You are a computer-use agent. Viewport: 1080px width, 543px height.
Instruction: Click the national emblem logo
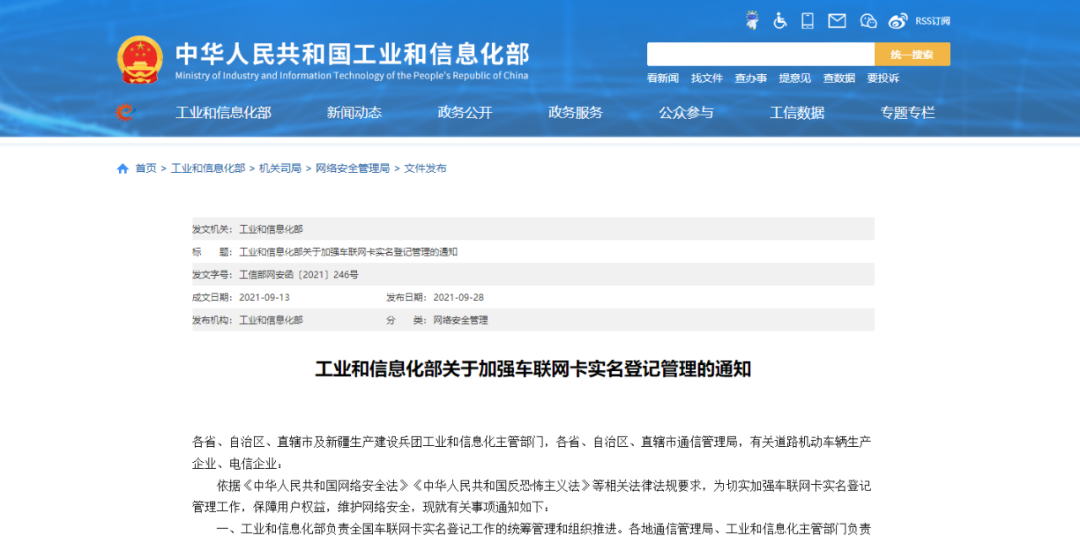click(x=140, y=61)
